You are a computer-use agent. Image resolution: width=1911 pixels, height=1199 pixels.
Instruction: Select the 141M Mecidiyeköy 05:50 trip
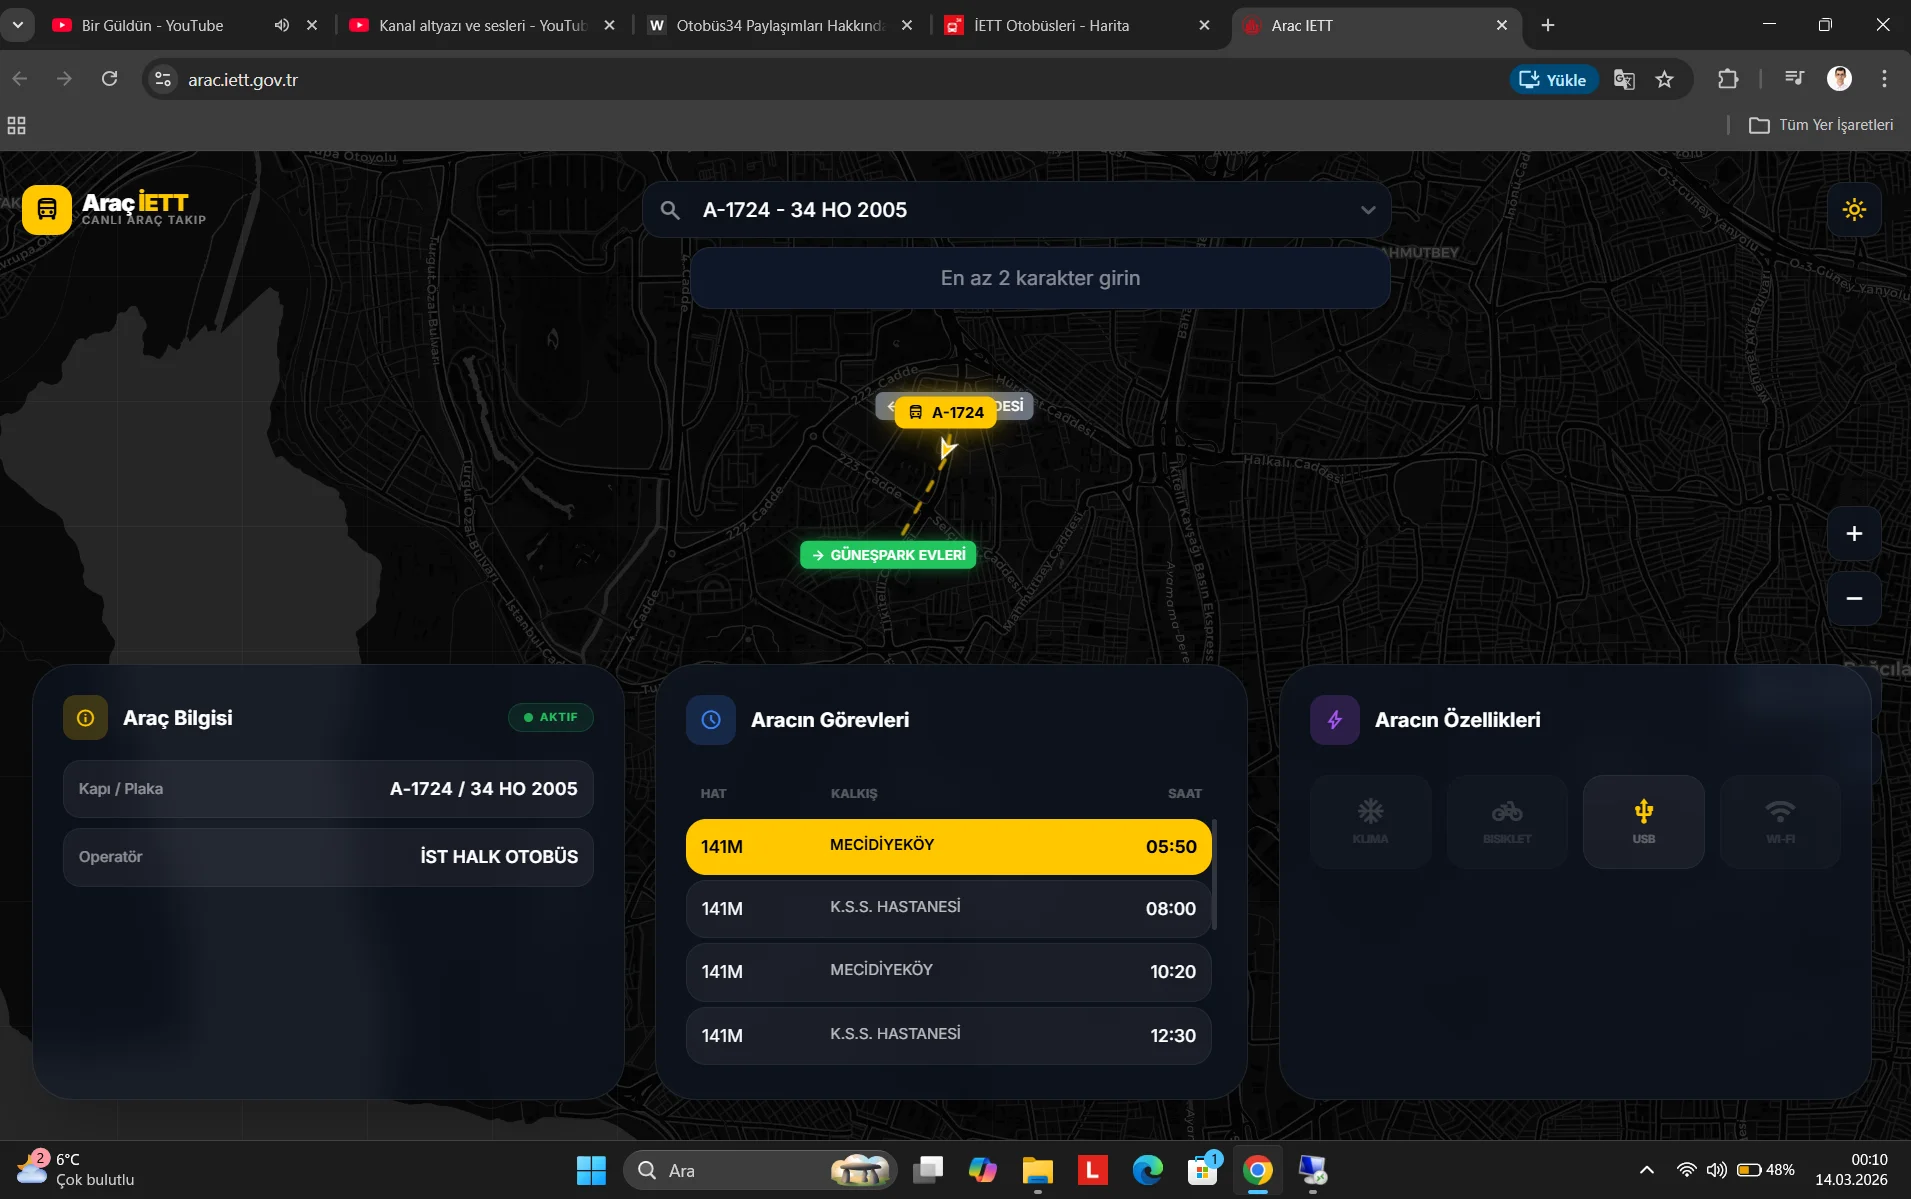pyautogui.click(x=947, y=846)
